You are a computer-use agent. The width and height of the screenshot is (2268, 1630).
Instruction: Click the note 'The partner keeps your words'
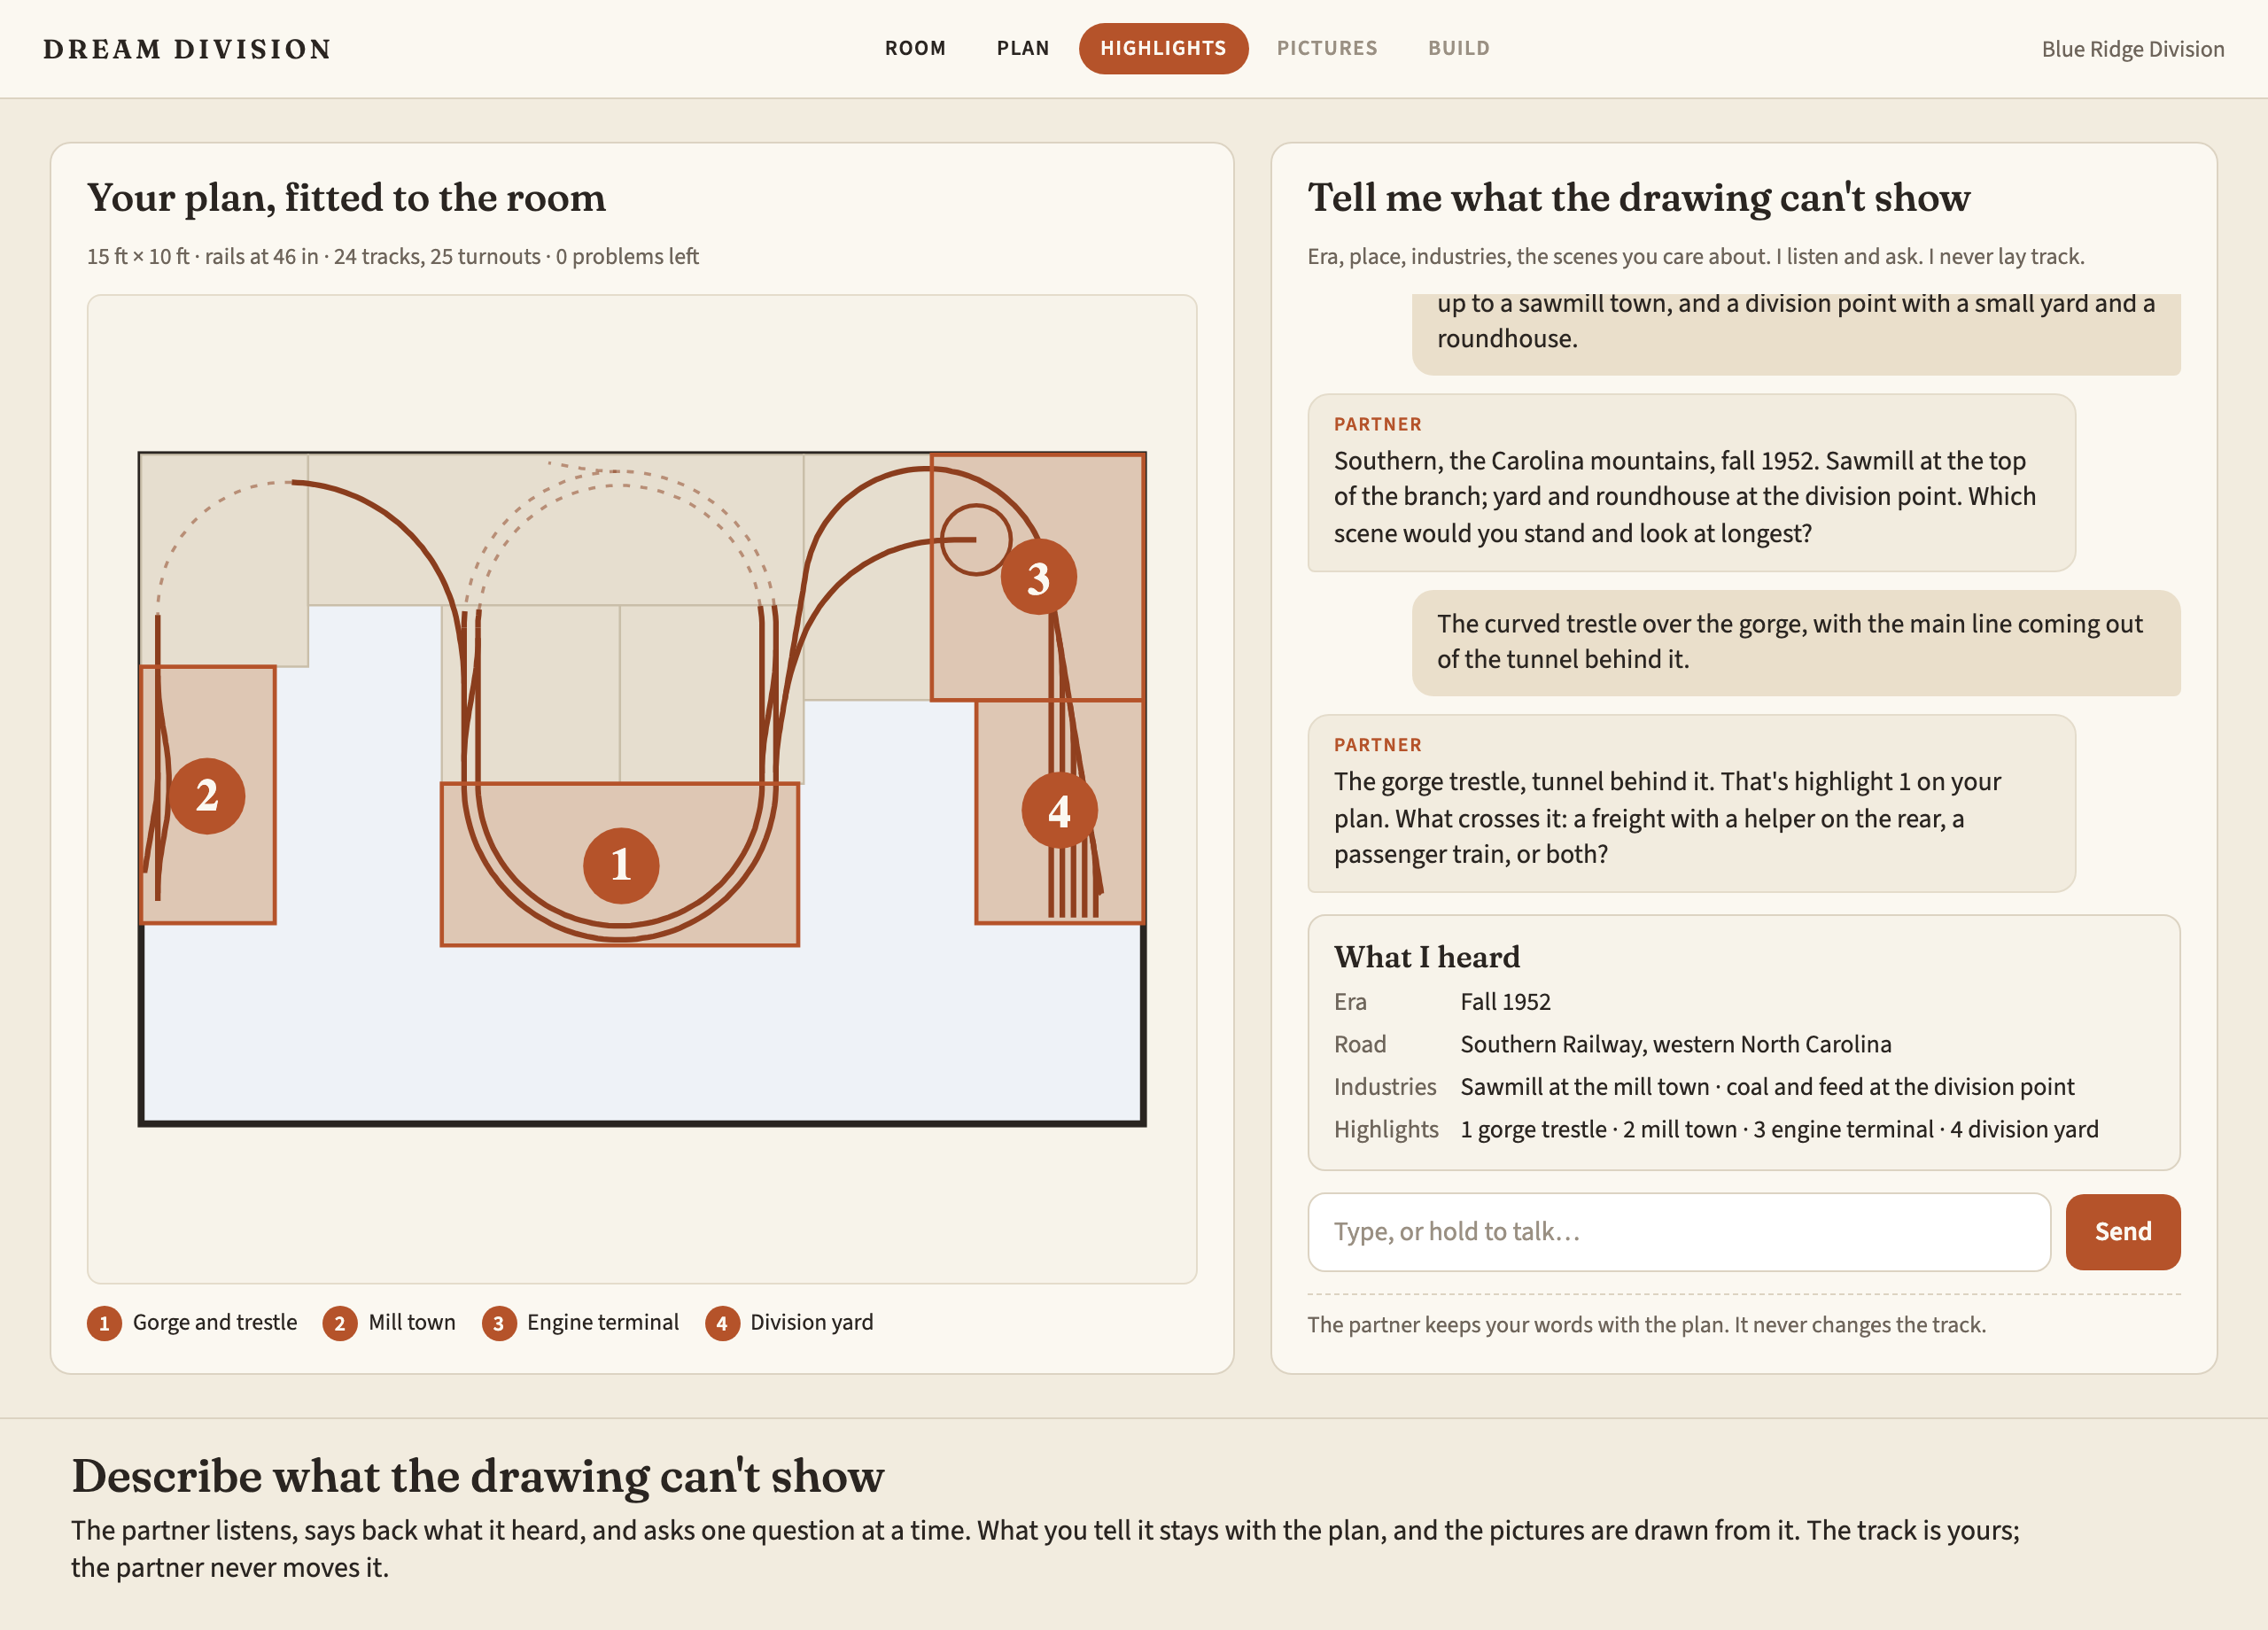tap(1646, 1325)
